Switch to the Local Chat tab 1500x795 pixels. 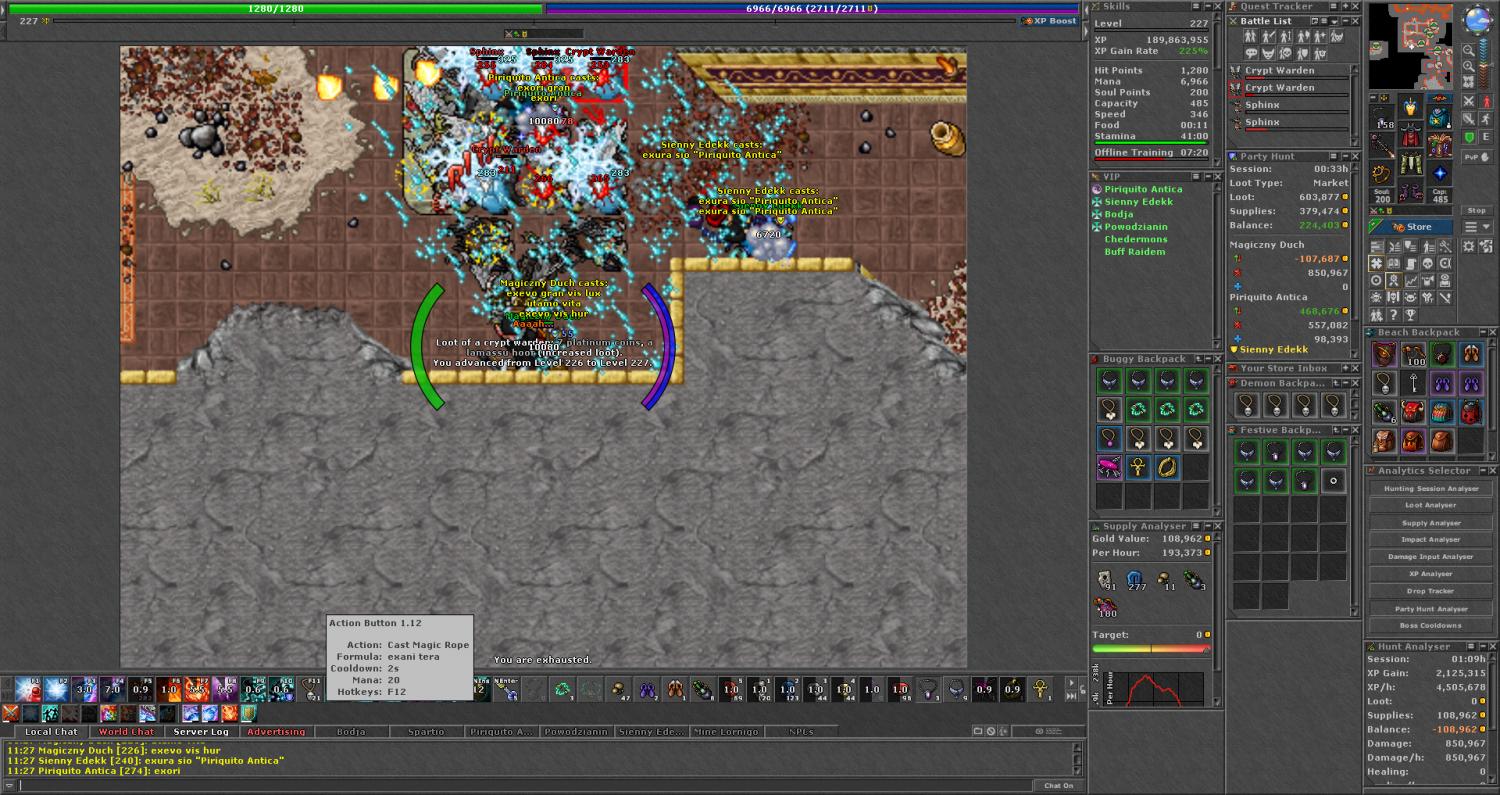click(x=51, y=732)
